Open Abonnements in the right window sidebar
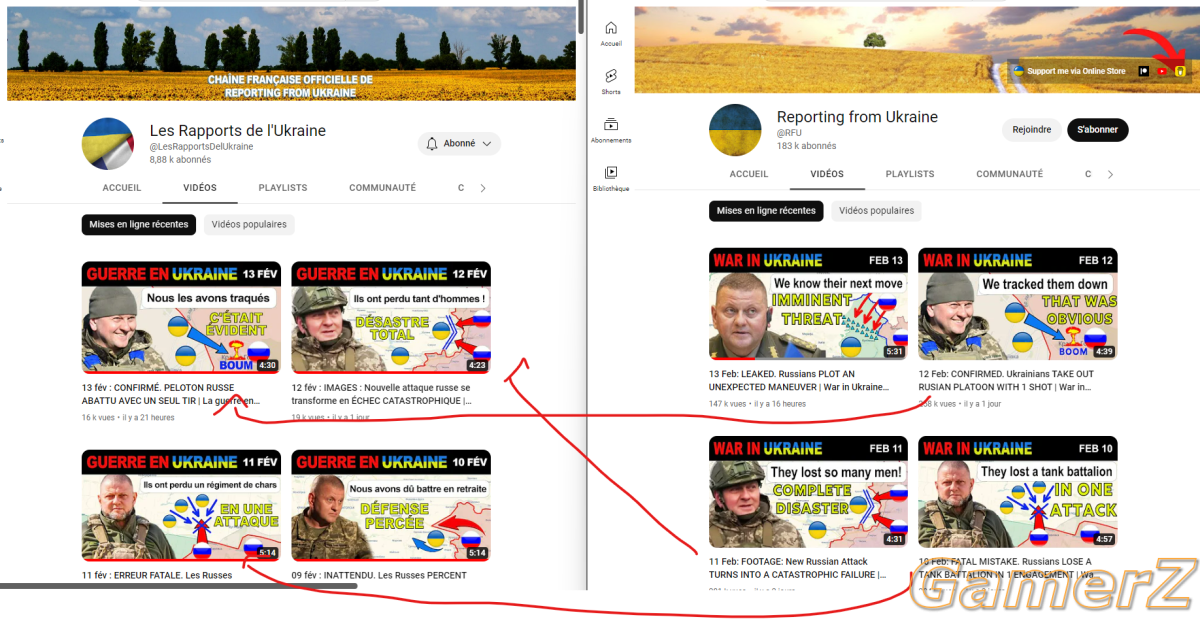 point(611,130)
